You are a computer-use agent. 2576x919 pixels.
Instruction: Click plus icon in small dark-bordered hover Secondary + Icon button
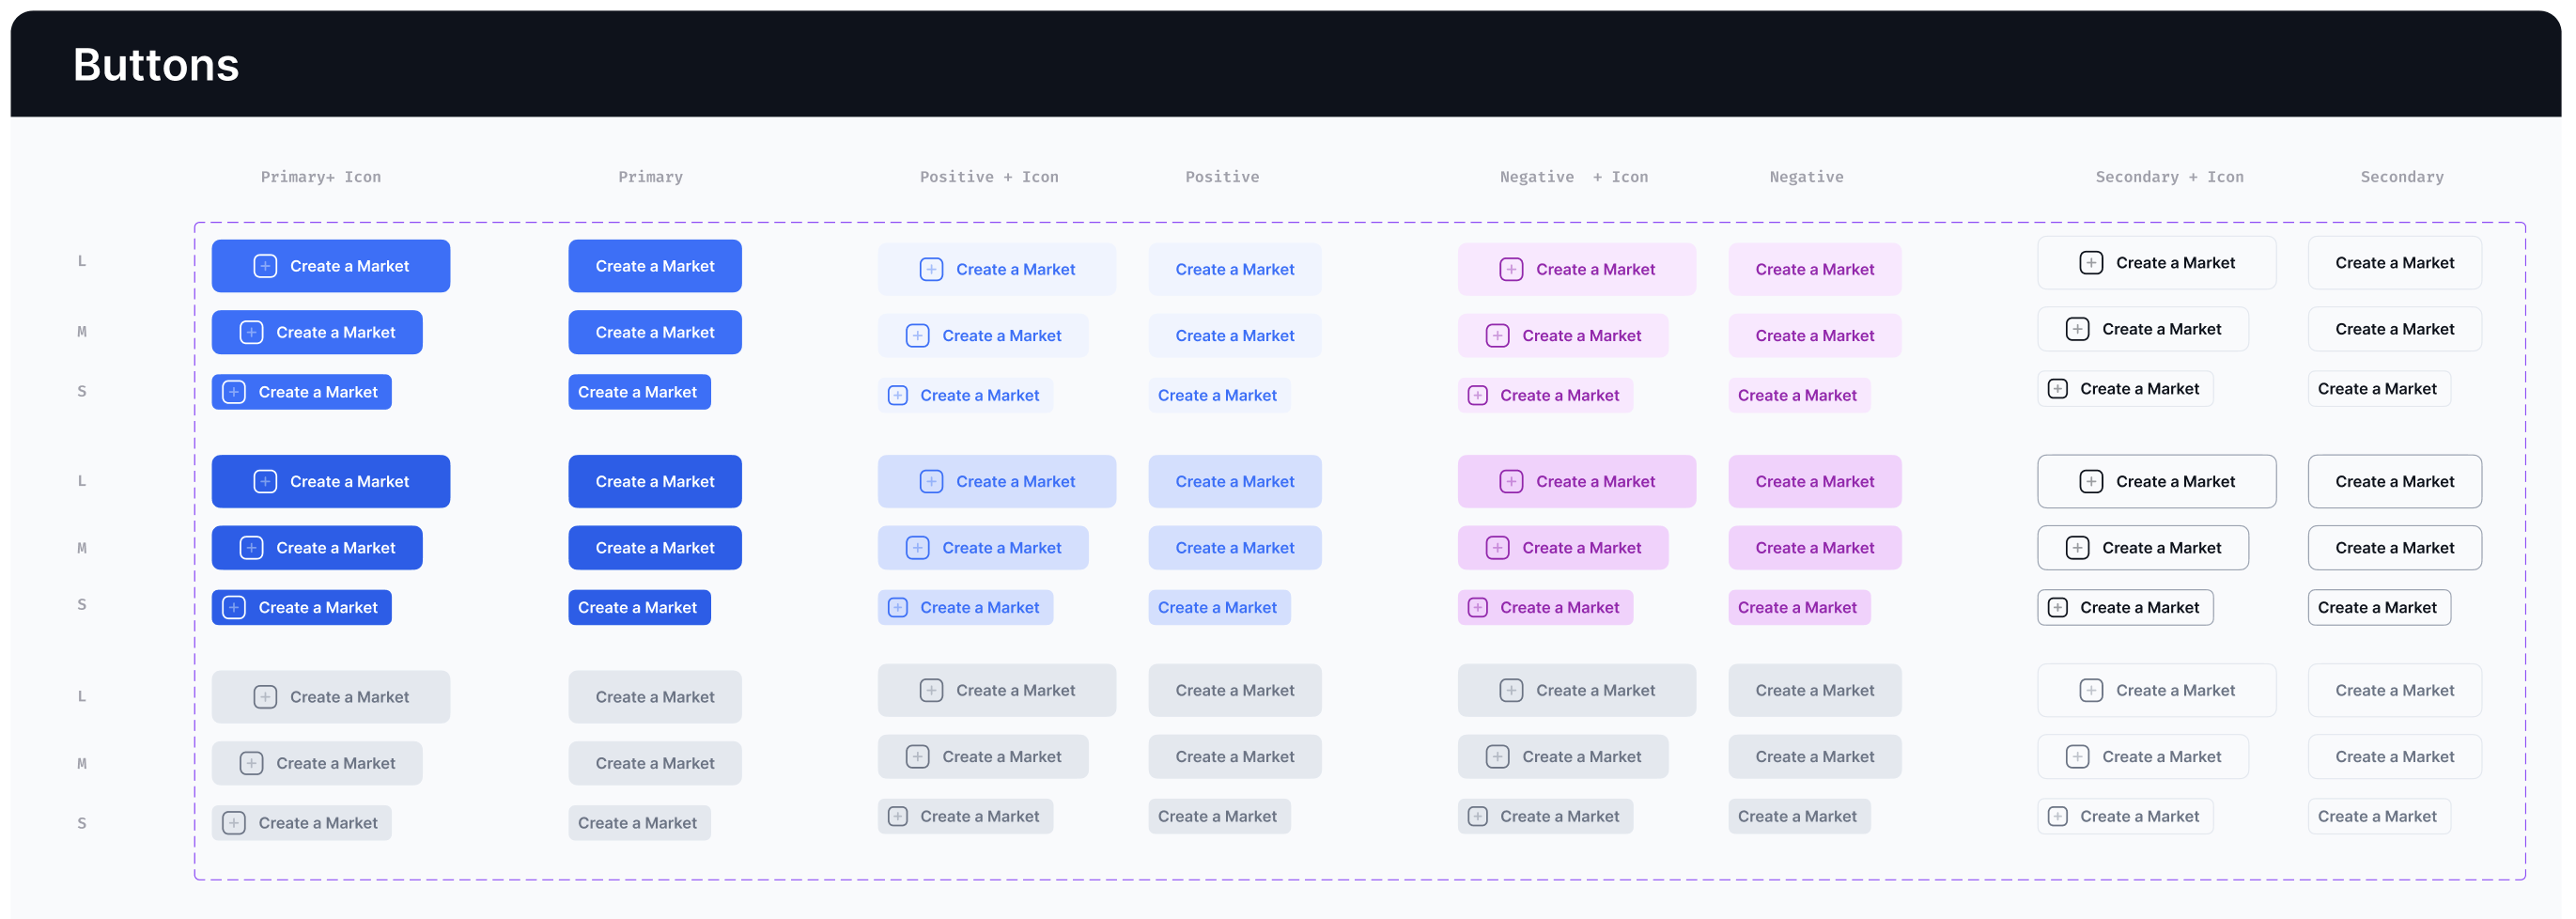[2058, 608]
